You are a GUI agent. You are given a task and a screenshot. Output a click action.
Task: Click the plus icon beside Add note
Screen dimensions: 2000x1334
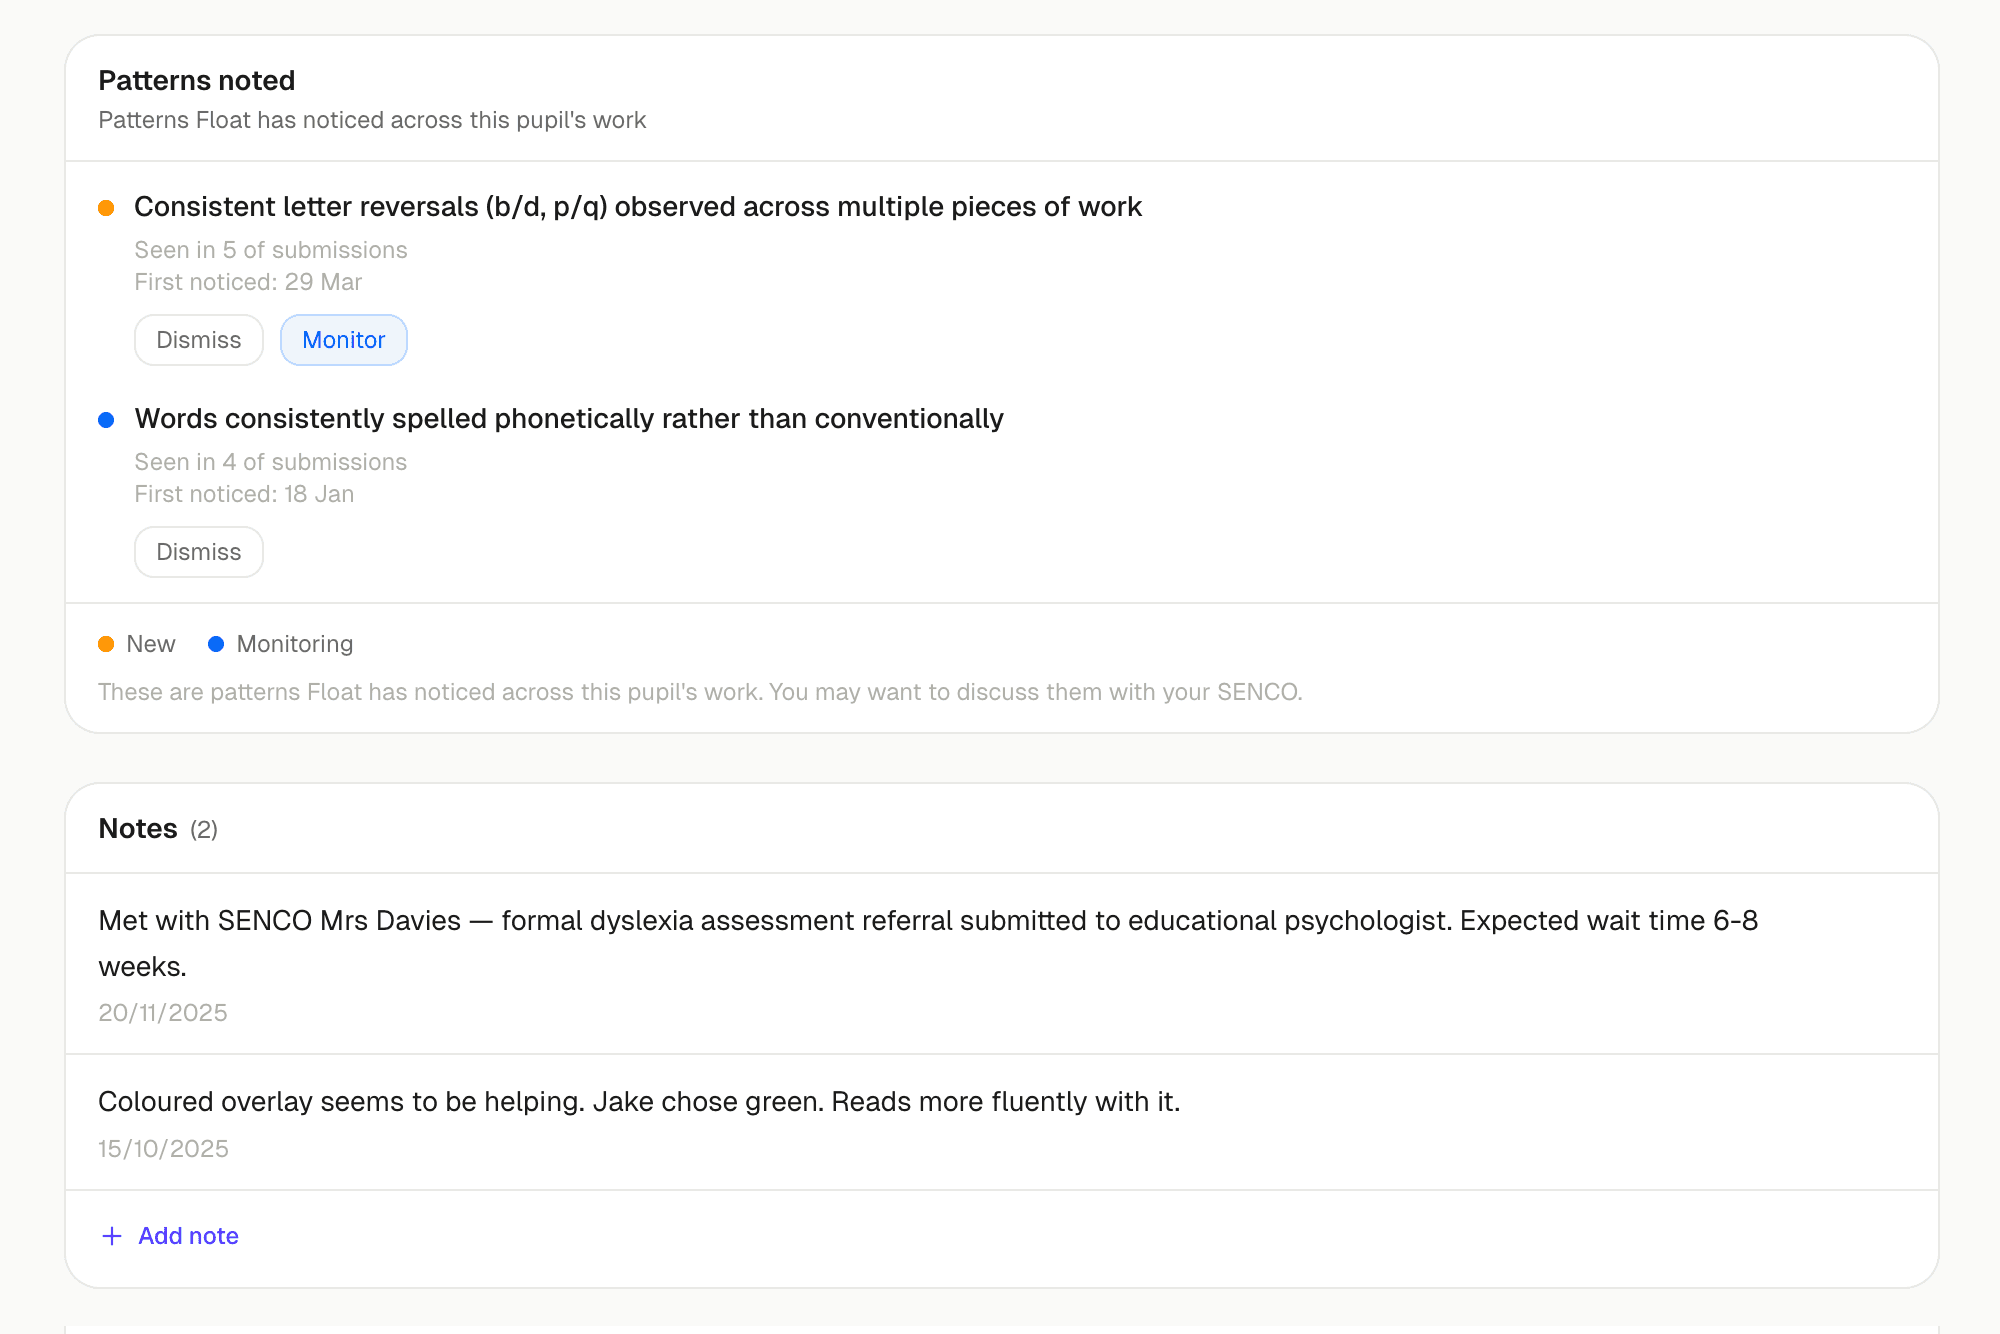click(x=112, y=1236)
